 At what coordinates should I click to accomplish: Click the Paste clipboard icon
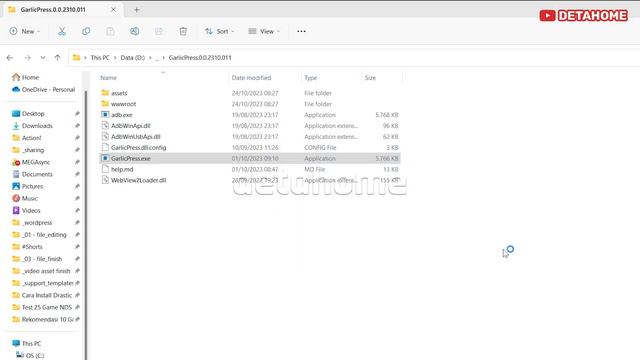110,31
